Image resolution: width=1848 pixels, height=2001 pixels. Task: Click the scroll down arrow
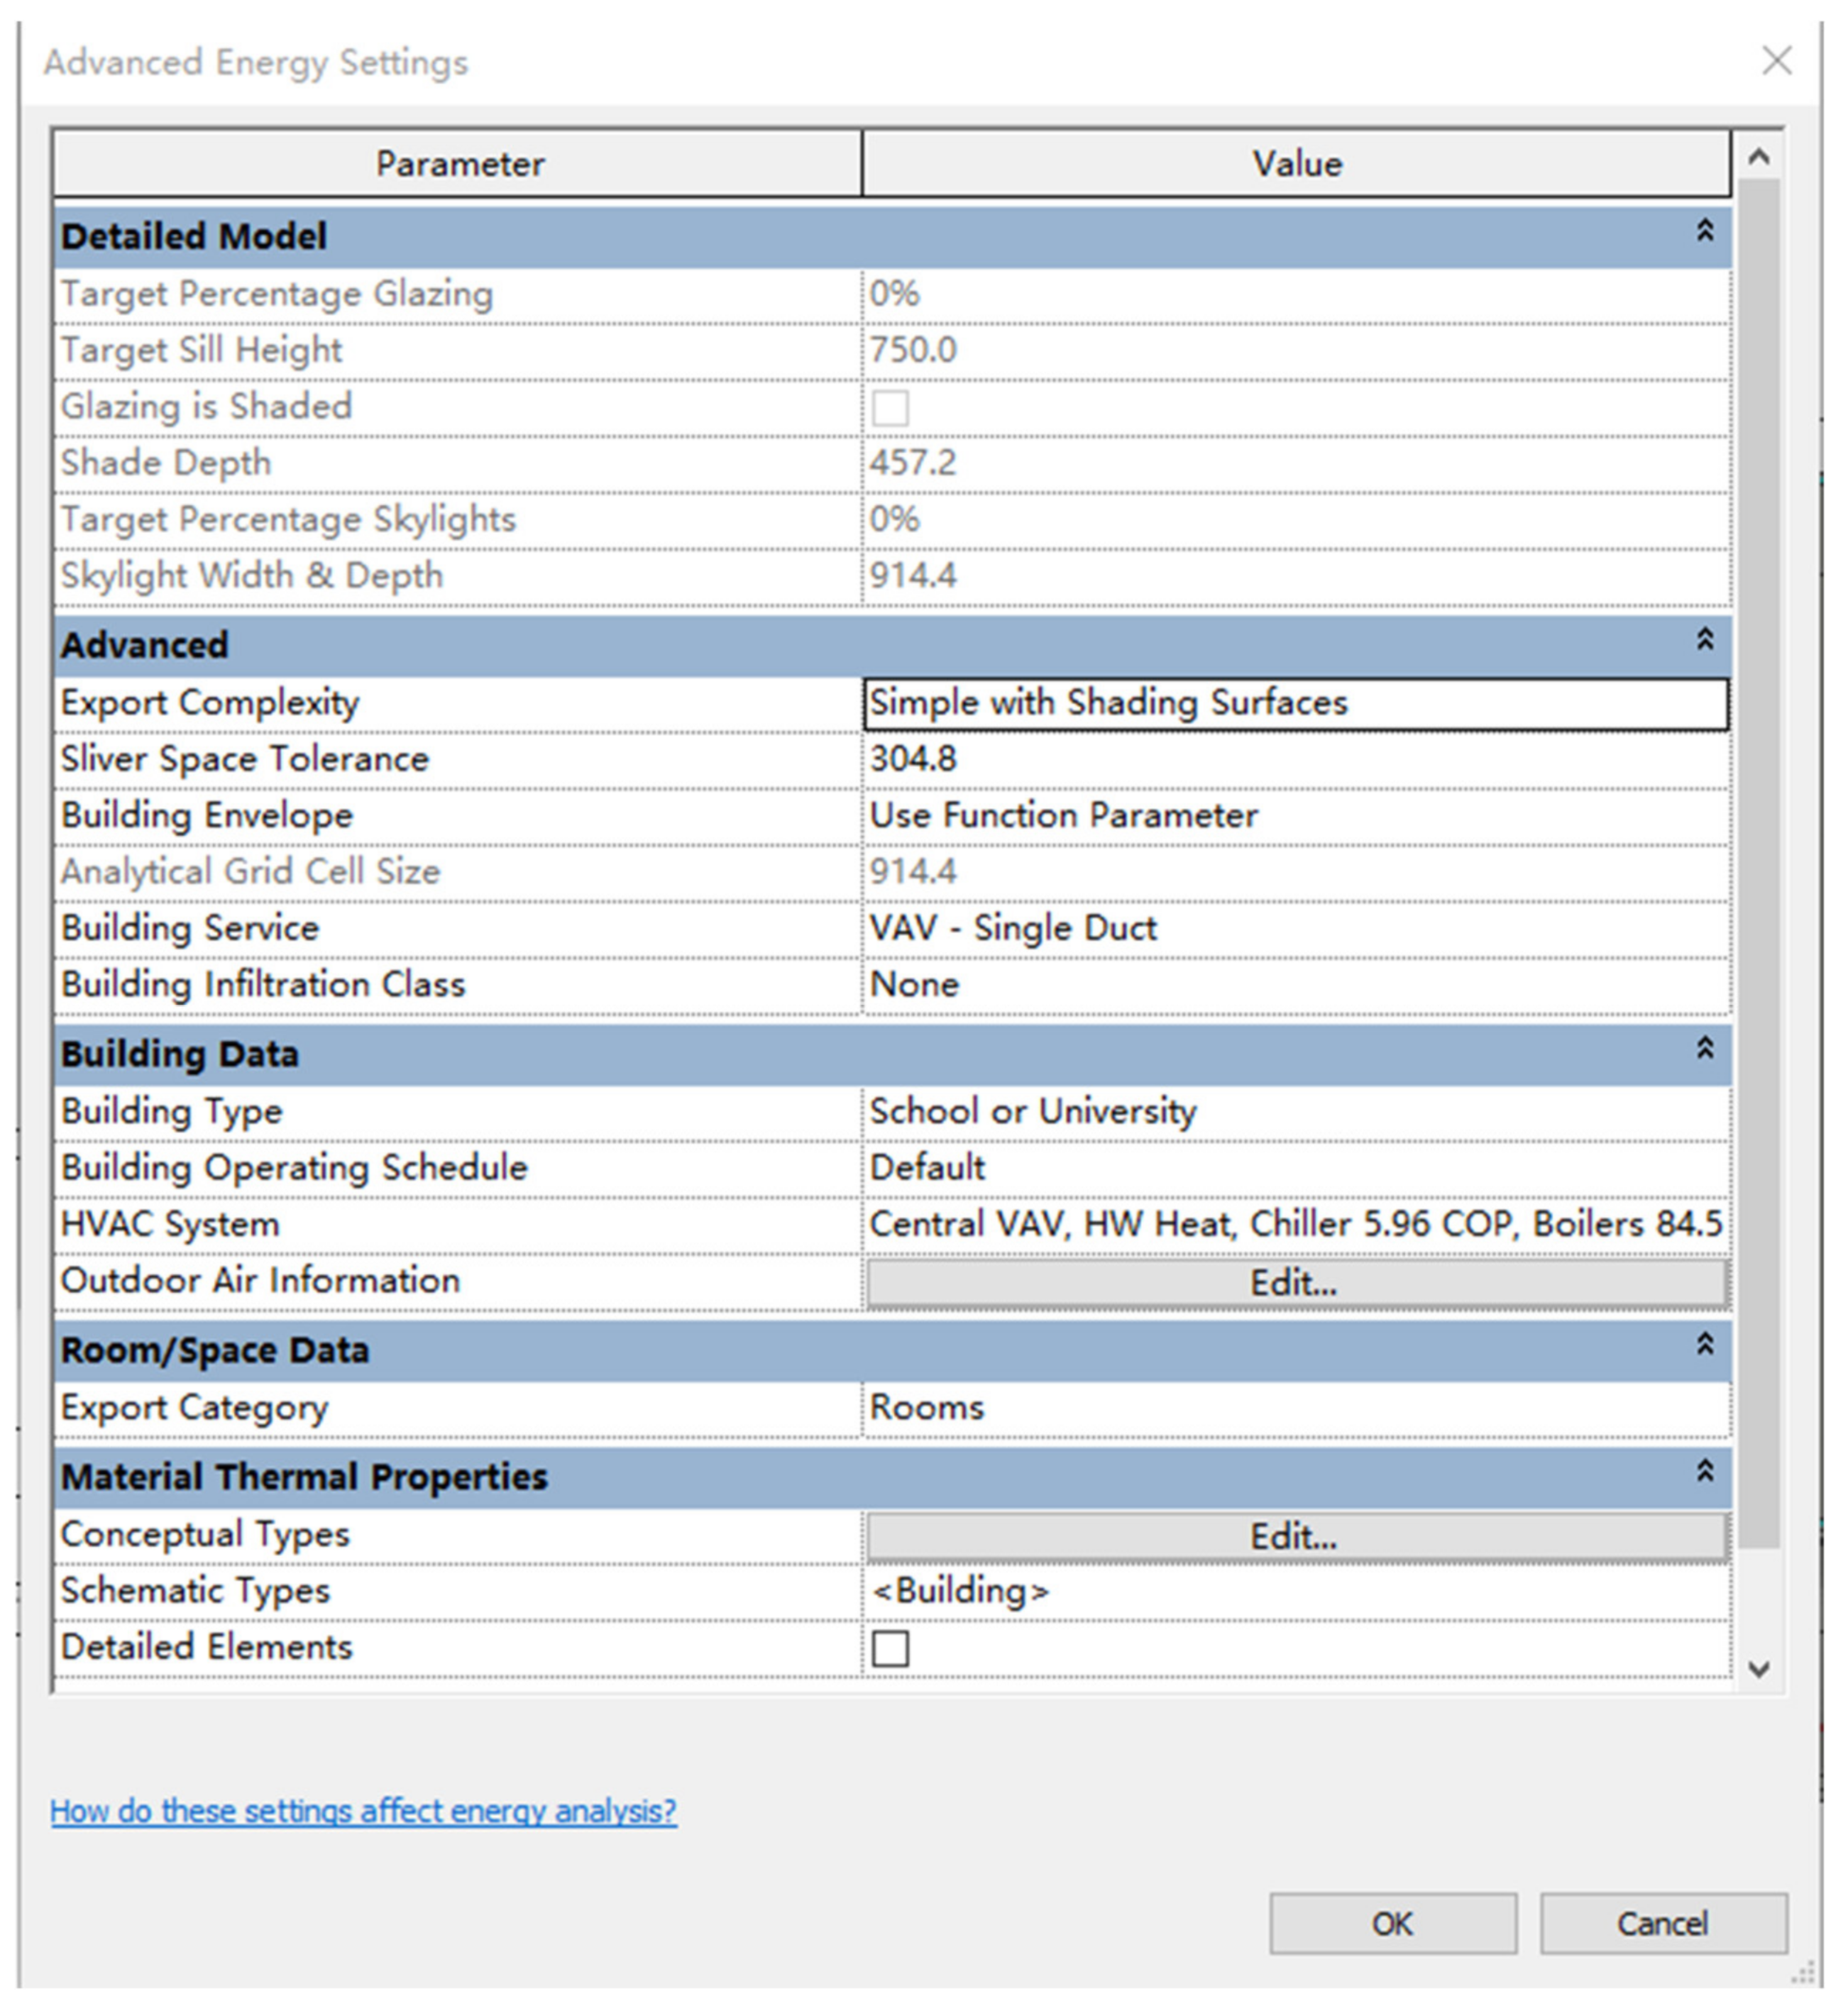1758,1669
